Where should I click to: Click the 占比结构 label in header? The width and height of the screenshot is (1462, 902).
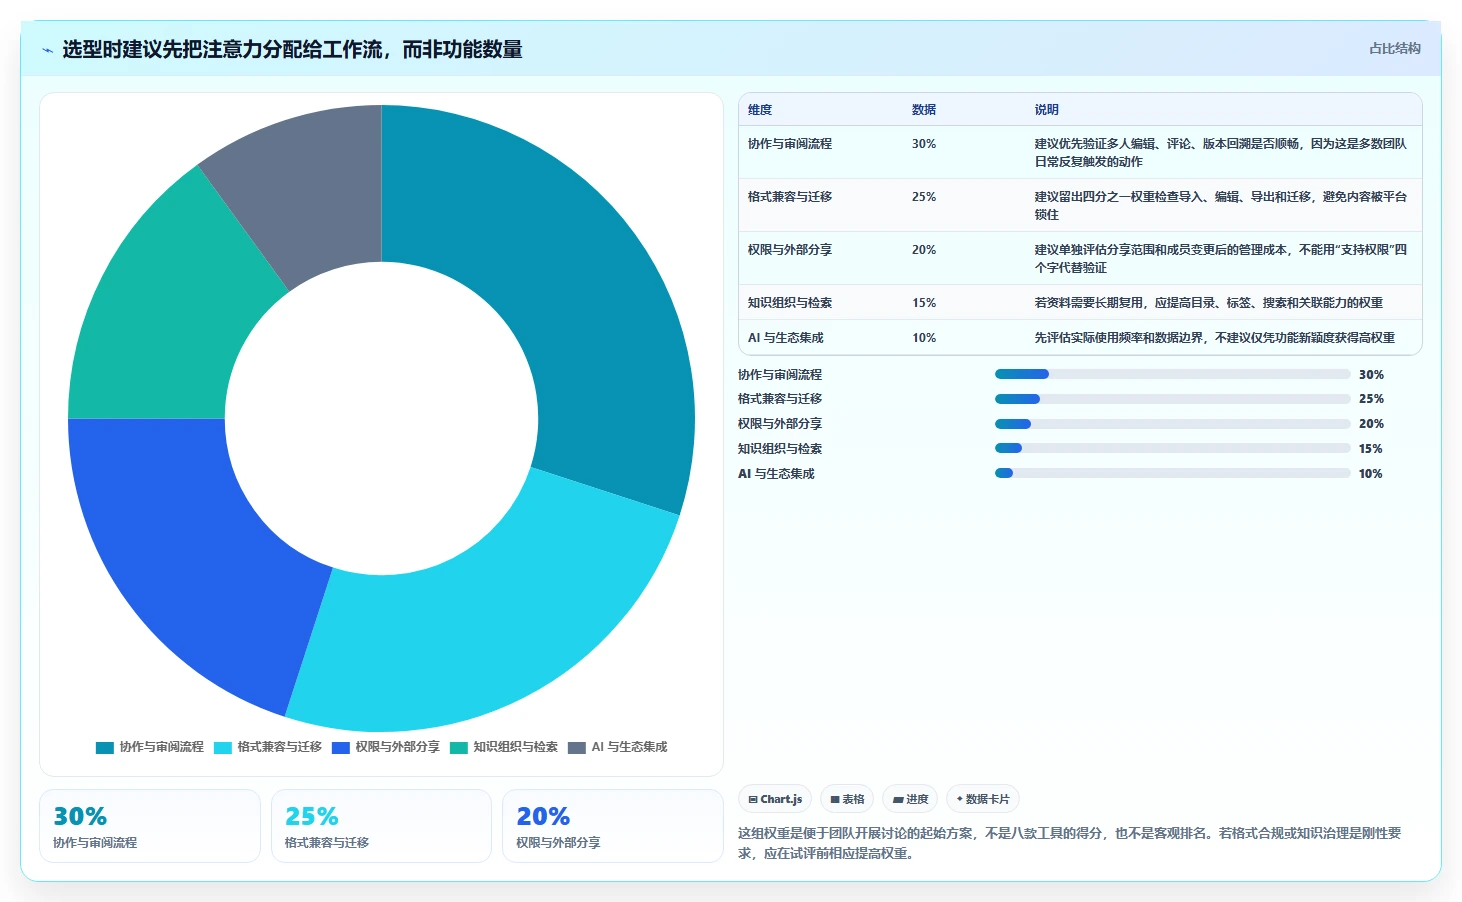pyautogui.click(x=1395, y=48)
